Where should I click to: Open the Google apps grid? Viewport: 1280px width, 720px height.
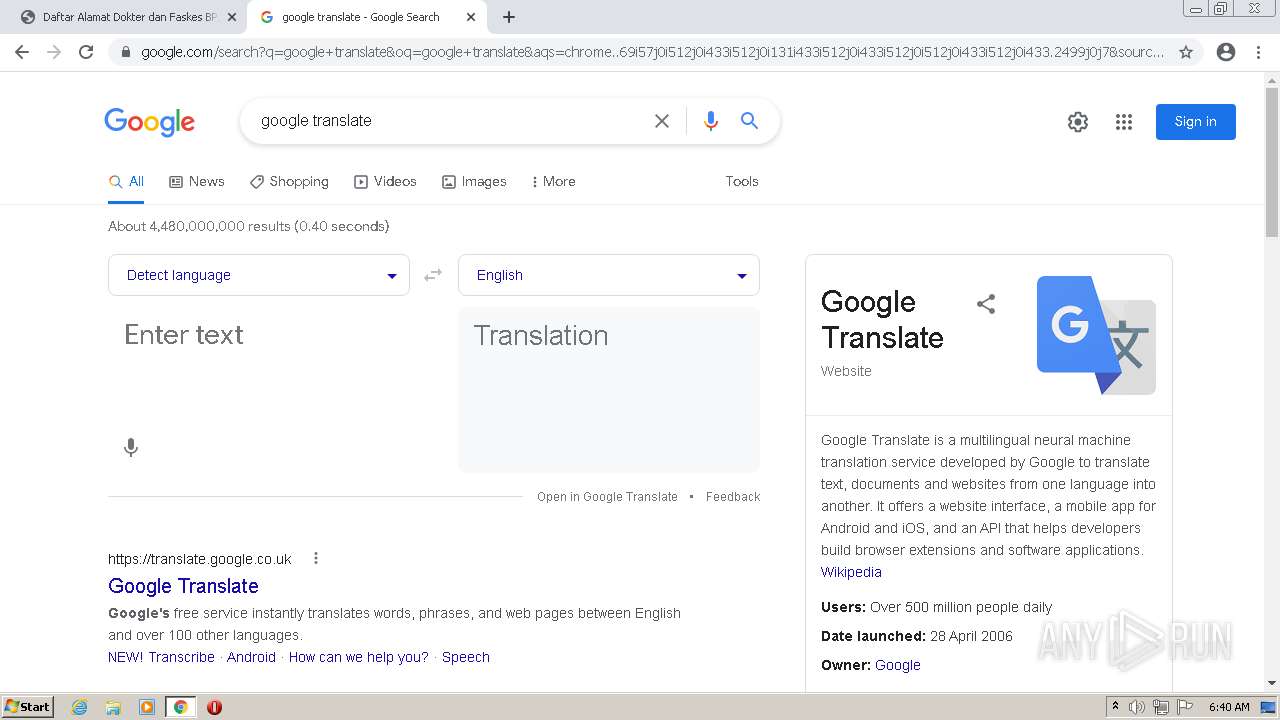click(1124, 122)
